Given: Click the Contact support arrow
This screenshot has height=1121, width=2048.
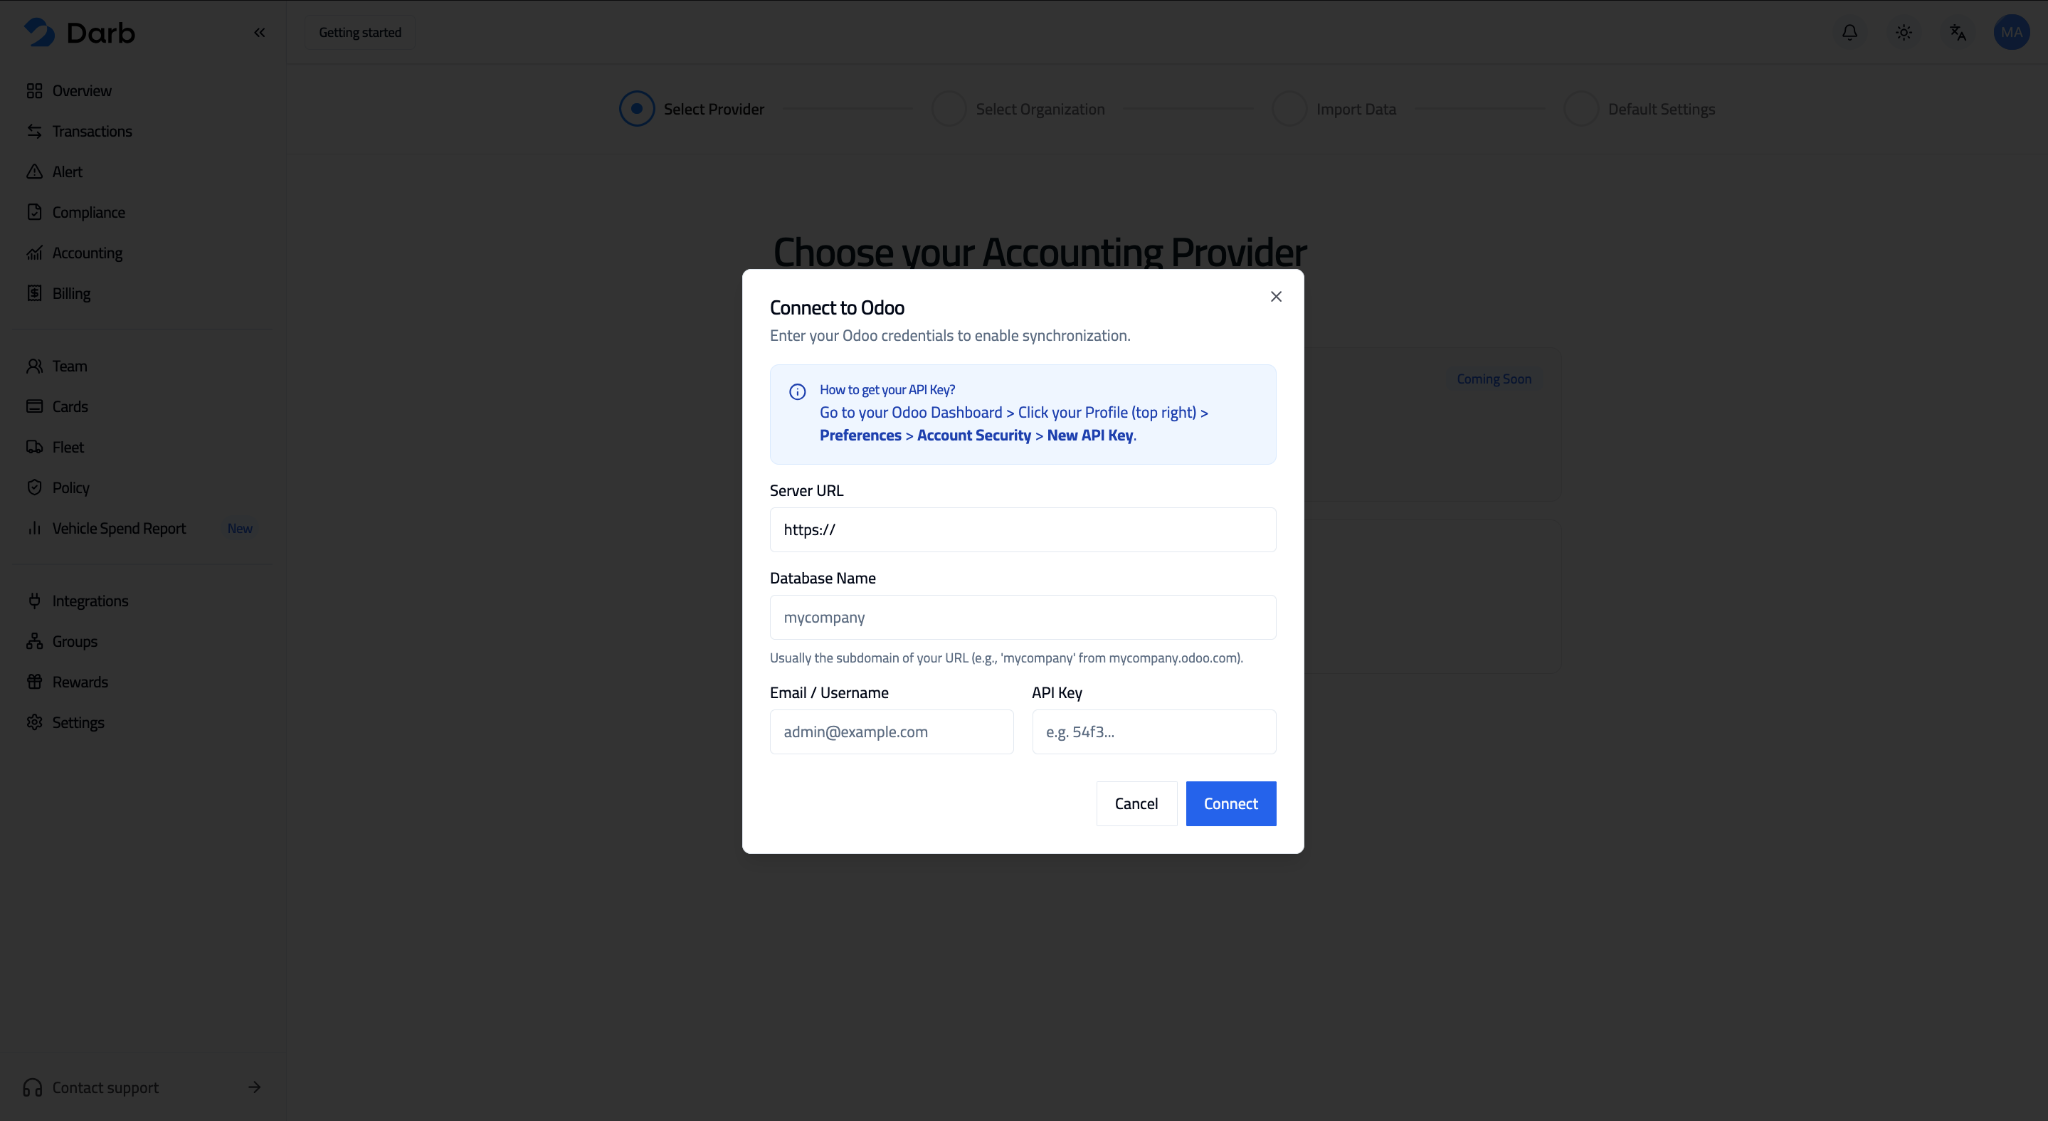Looking at the screenshot, I should pyautogui.click(x=255, y=1087).
